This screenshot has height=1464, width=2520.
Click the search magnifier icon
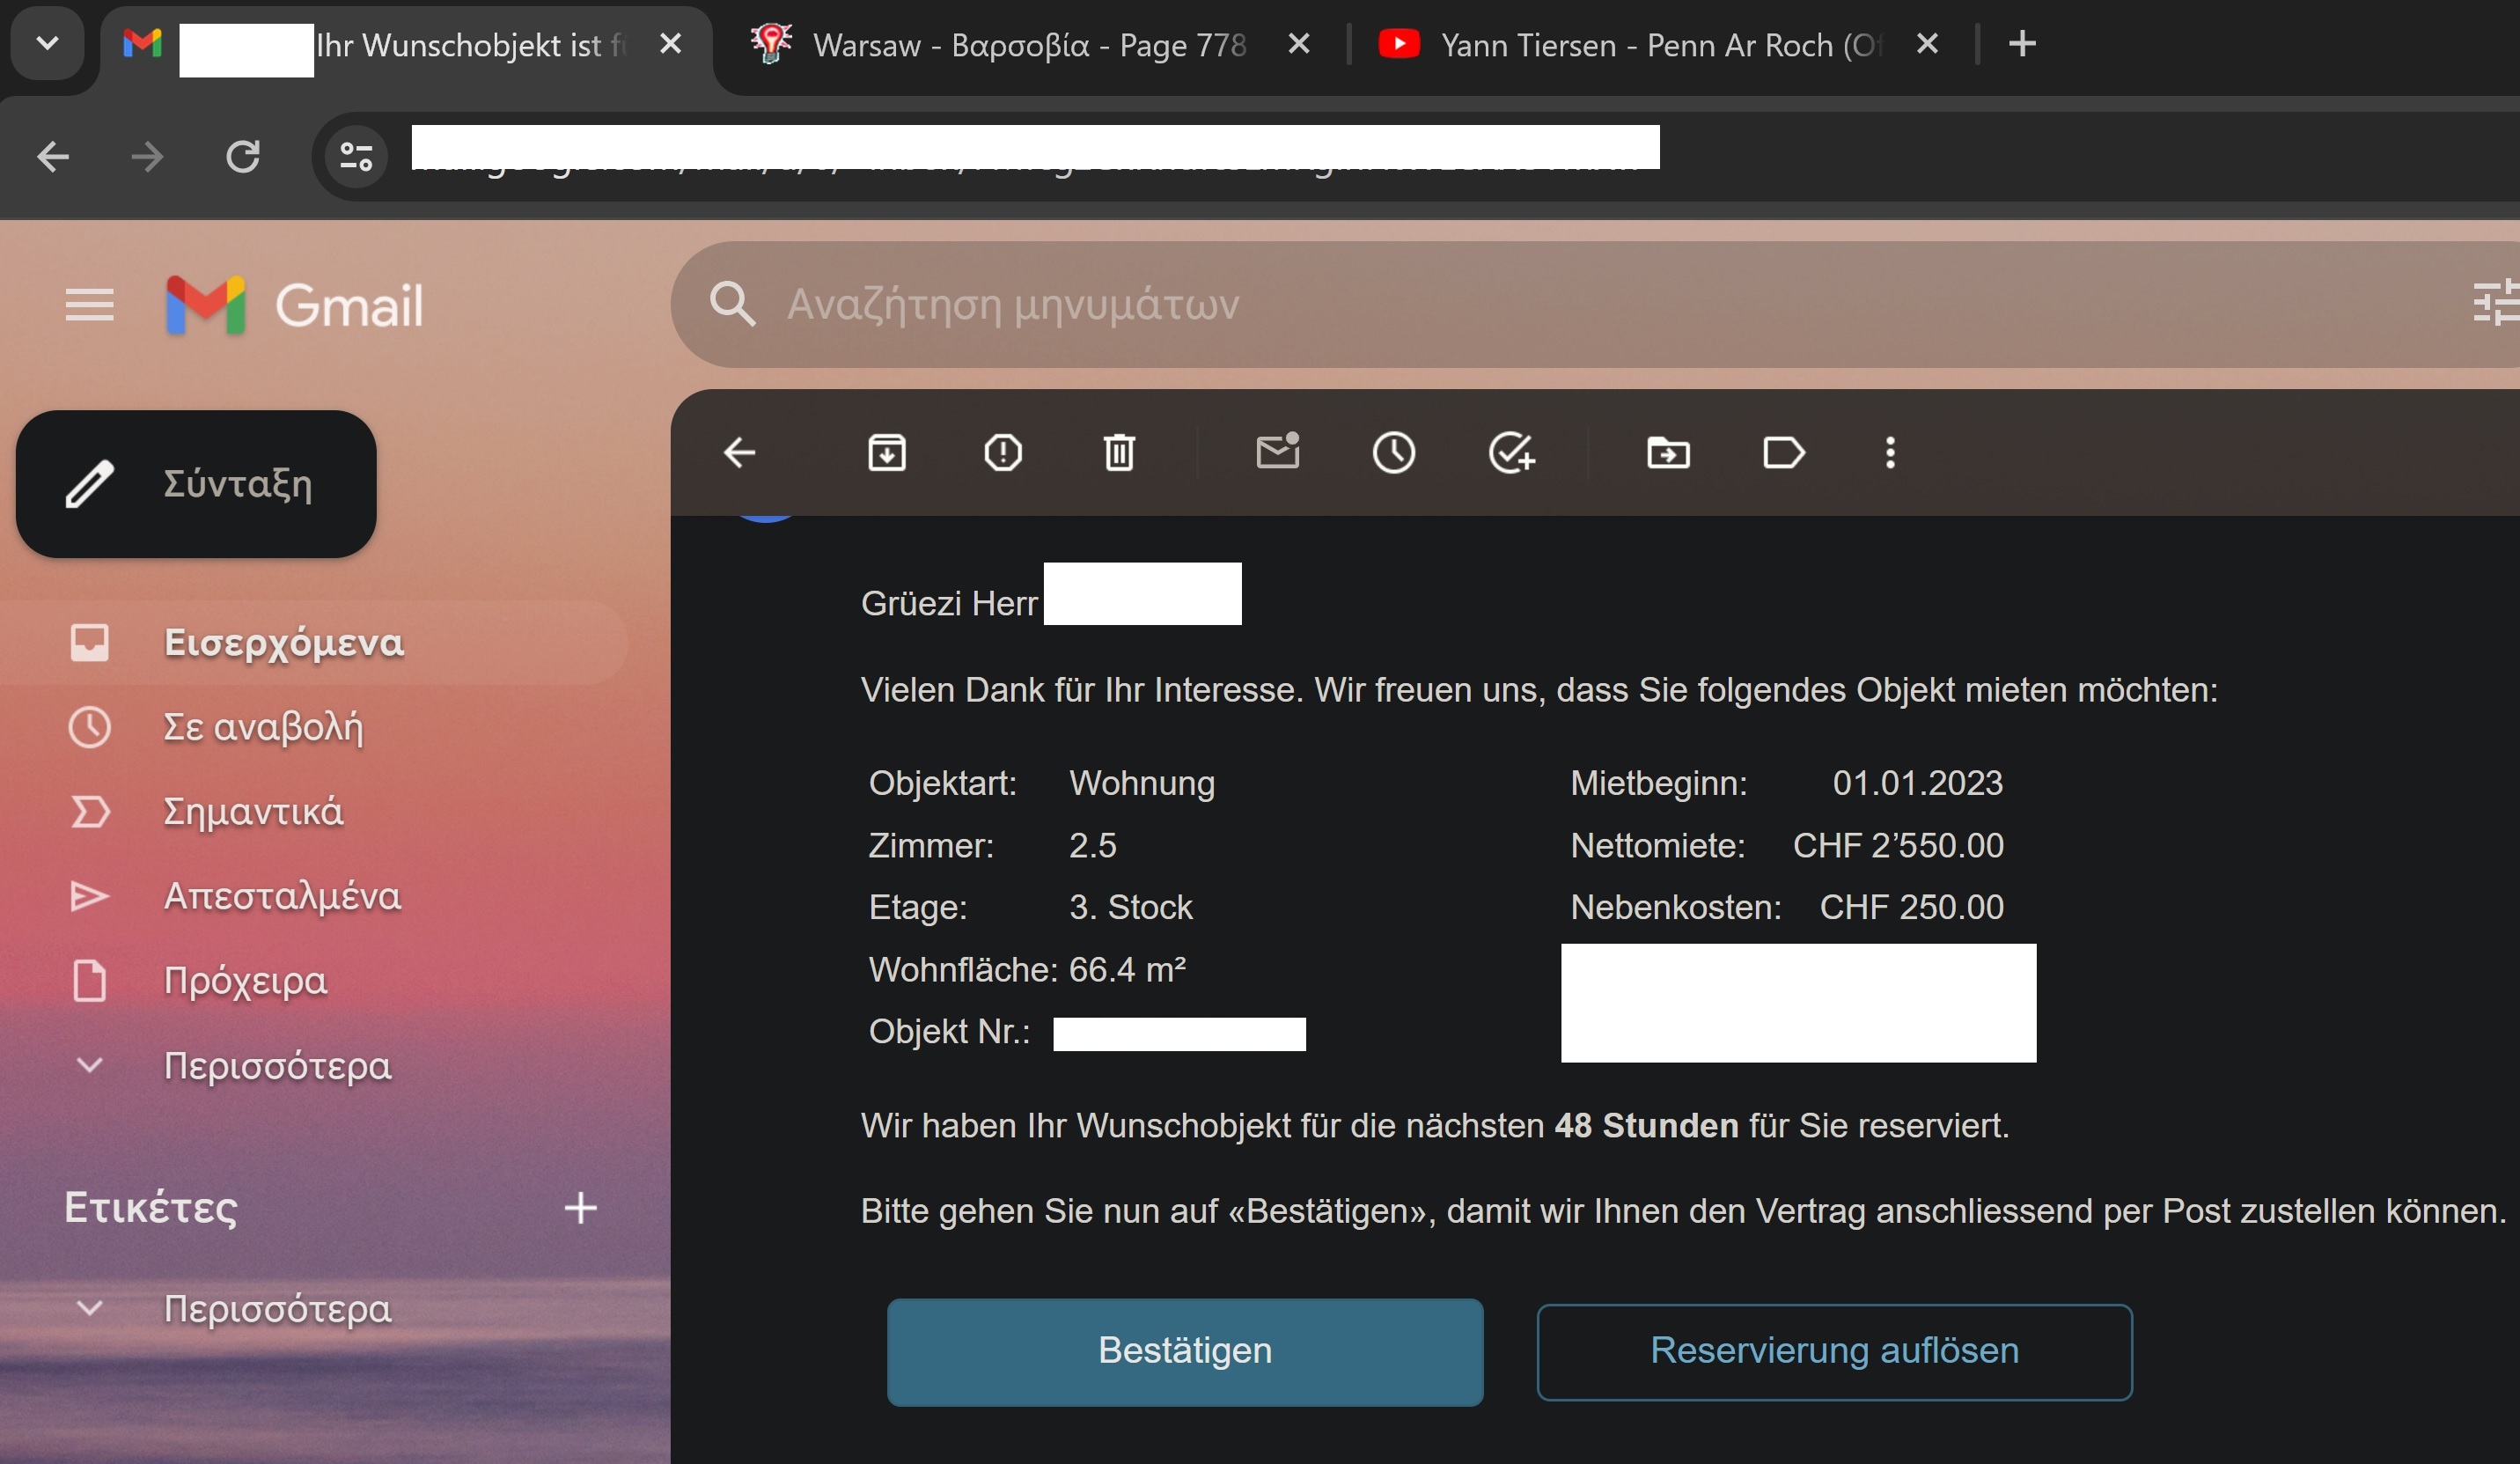click(x=732, y=304)
